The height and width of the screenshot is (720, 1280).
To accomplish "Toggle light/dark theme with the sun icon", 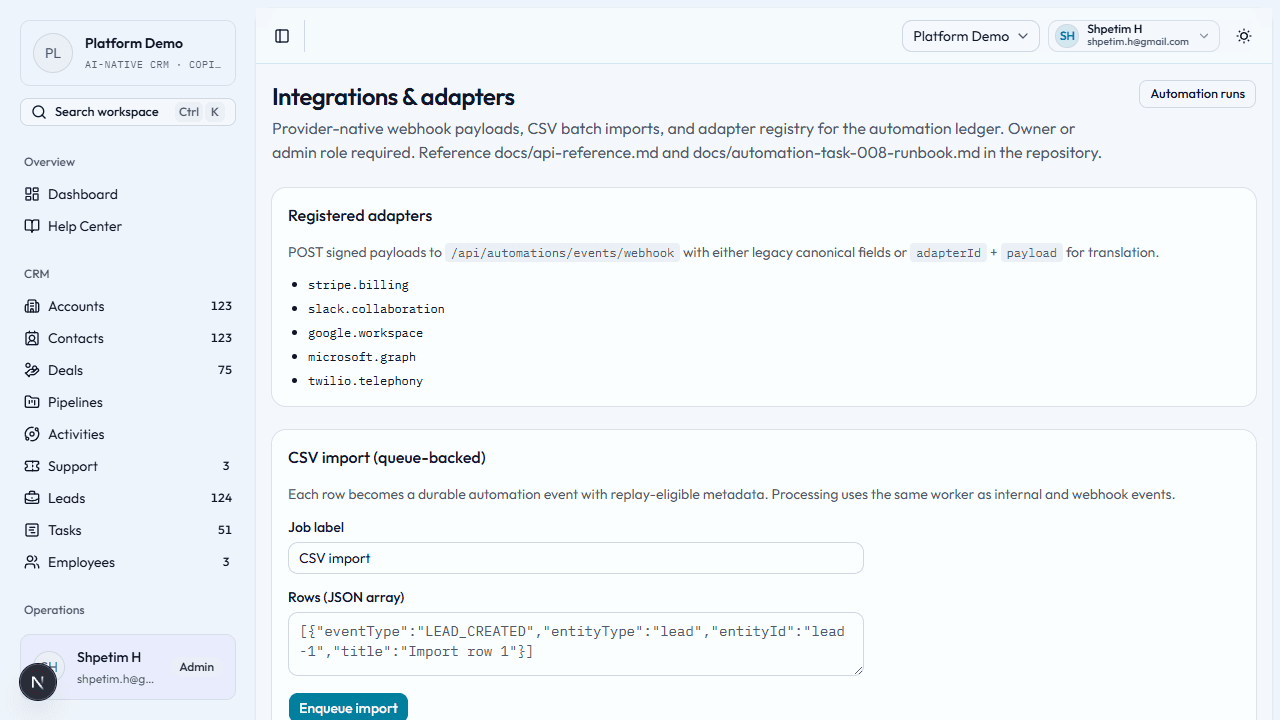I will (x=1243, y=36).
